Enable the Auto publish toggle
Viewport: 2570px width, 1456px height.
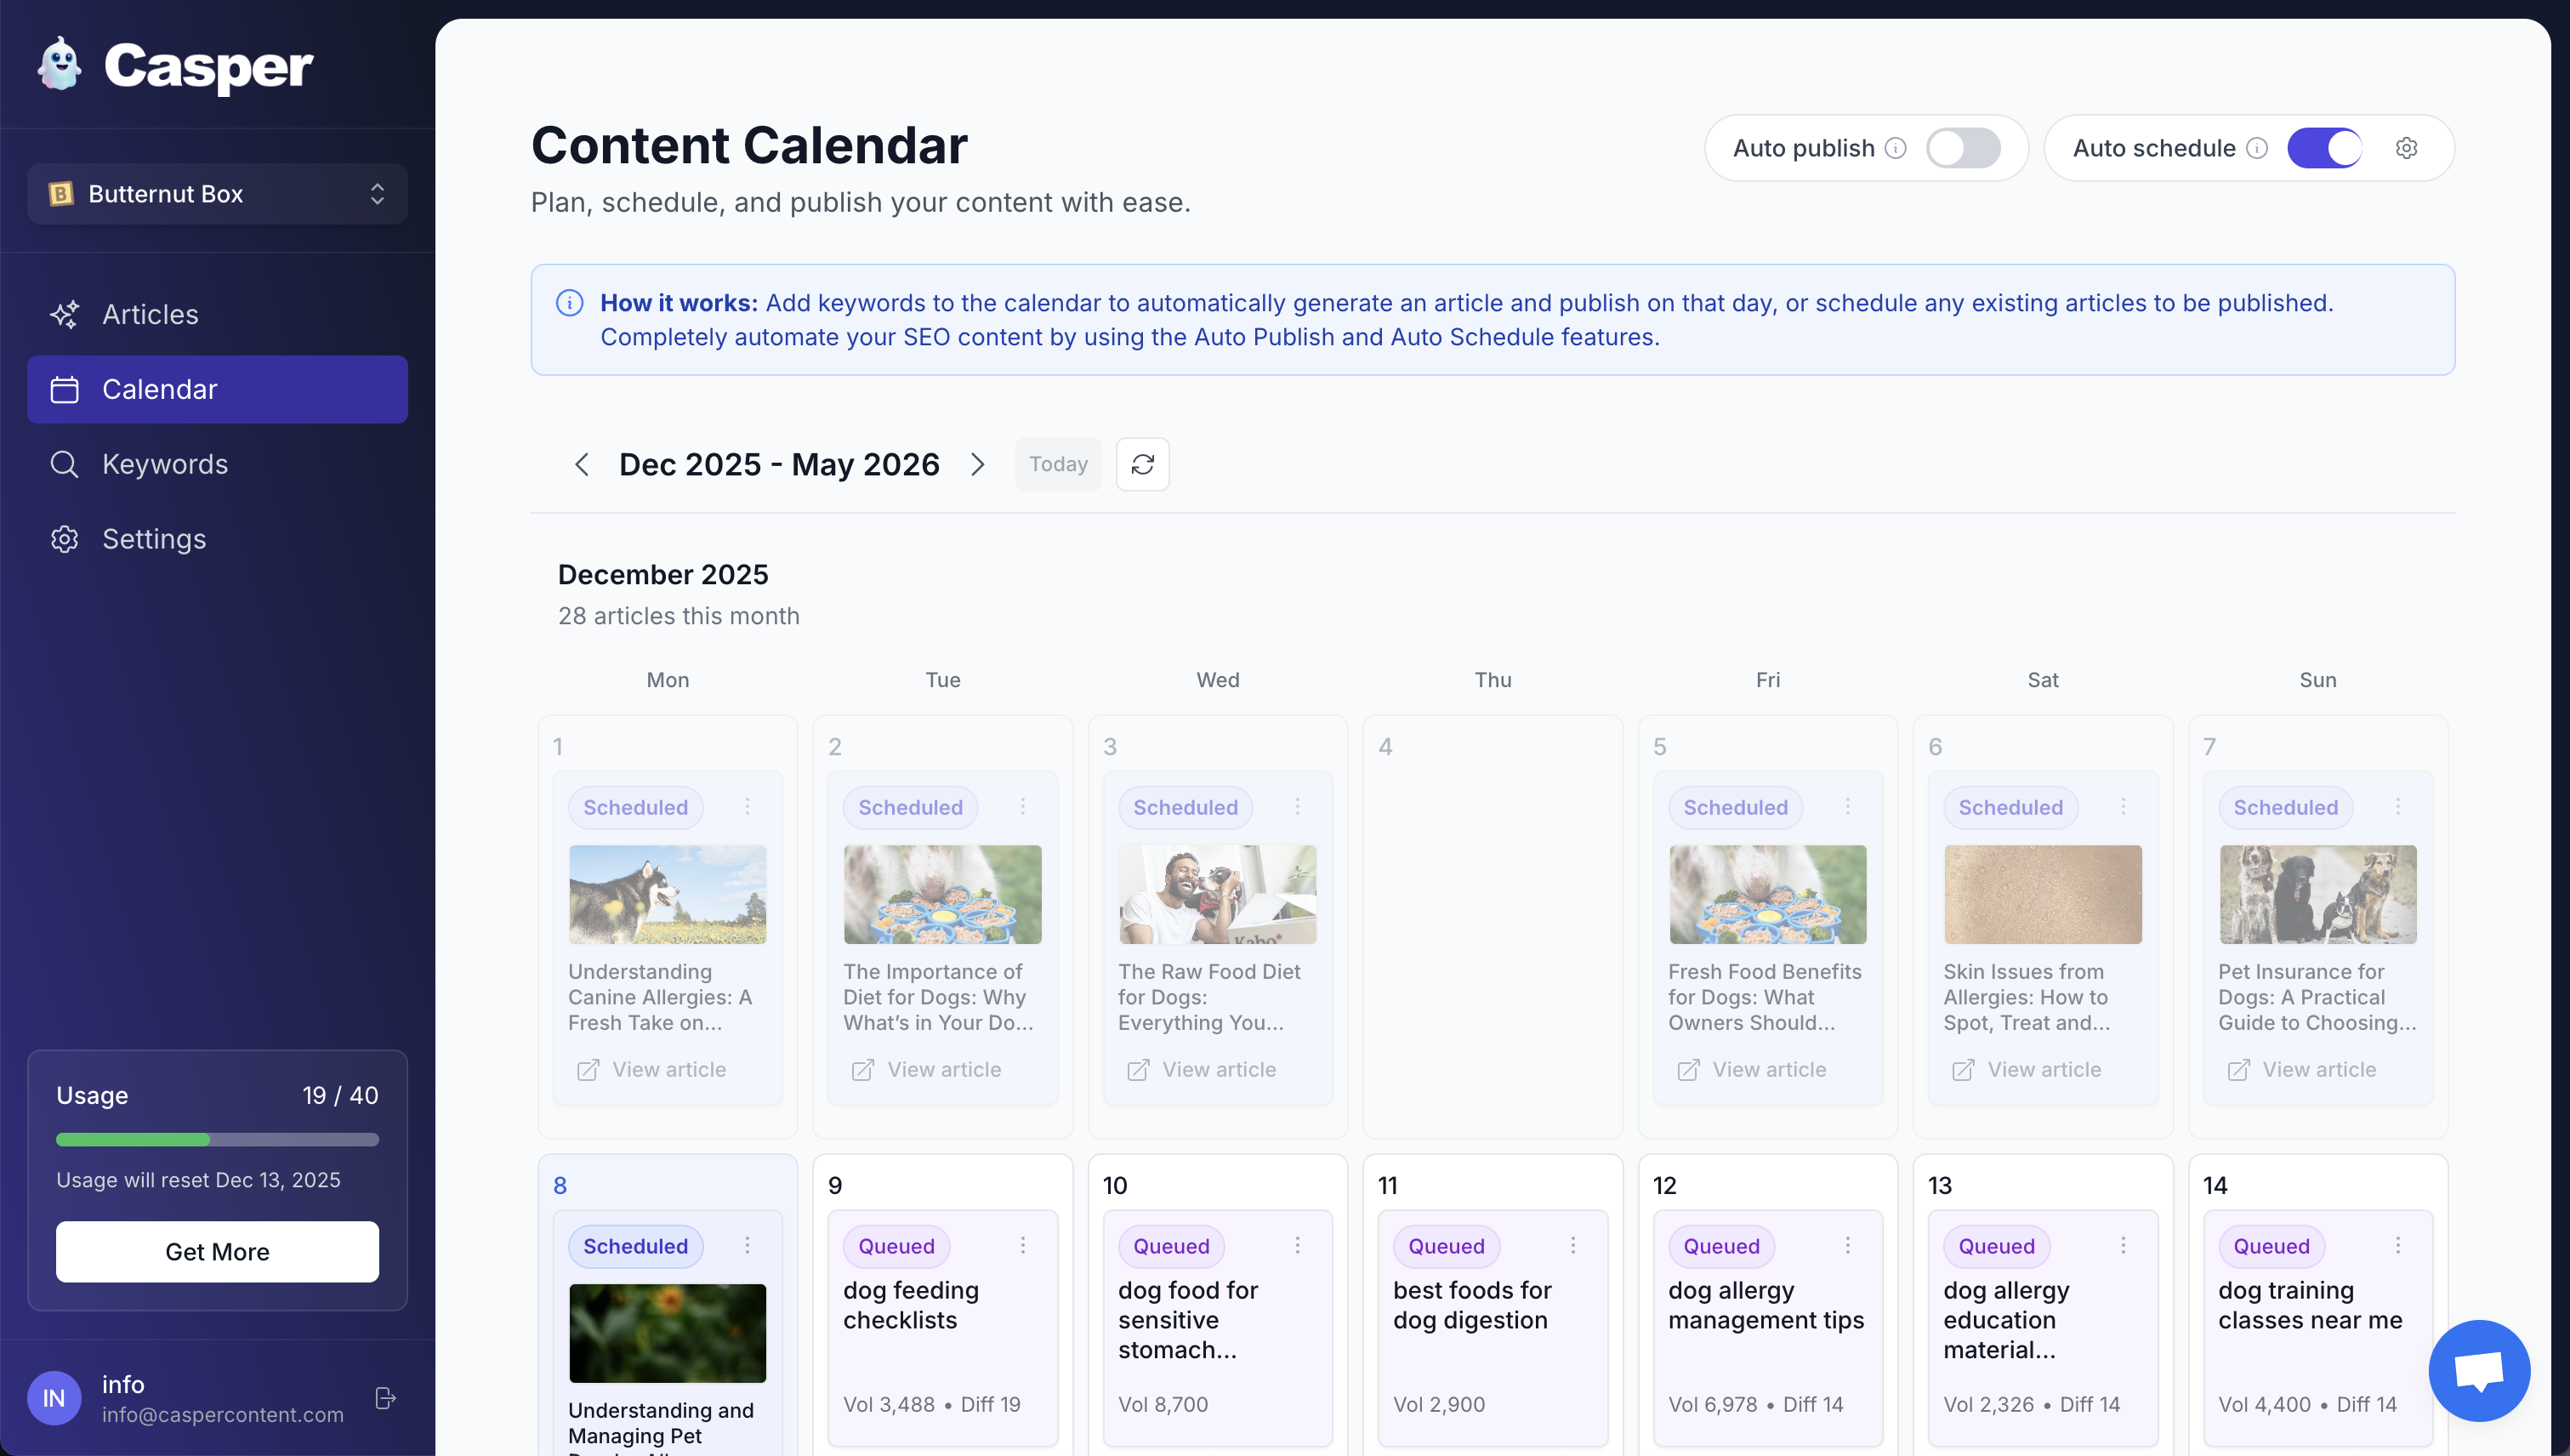point(1963,147)
